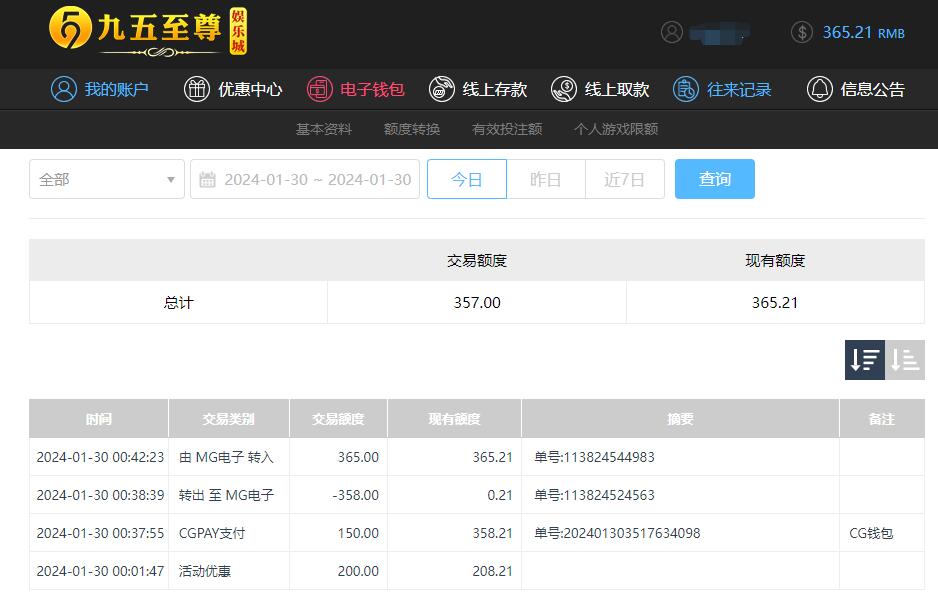Viewport: 938px width, 597px height.
Task: Click the 电子钱包 wallet icon
Action: tap(319, 89)
